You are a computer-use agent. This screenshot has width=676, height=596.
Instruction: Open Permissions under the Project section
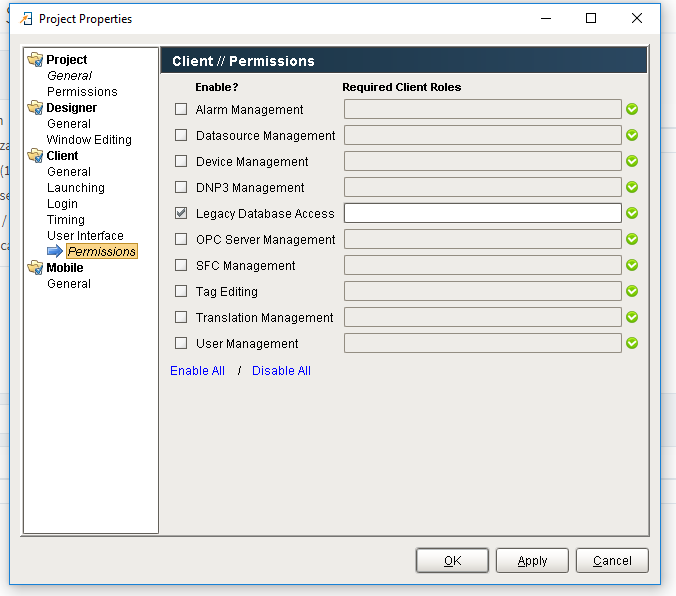click(x=82, y=91)
